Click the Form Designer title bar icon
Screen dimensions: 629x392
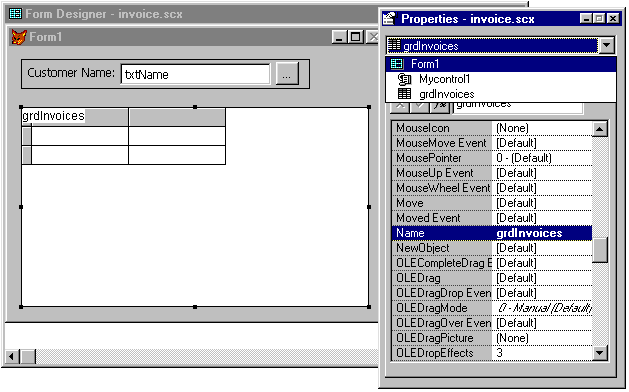[x=15, y=14]
